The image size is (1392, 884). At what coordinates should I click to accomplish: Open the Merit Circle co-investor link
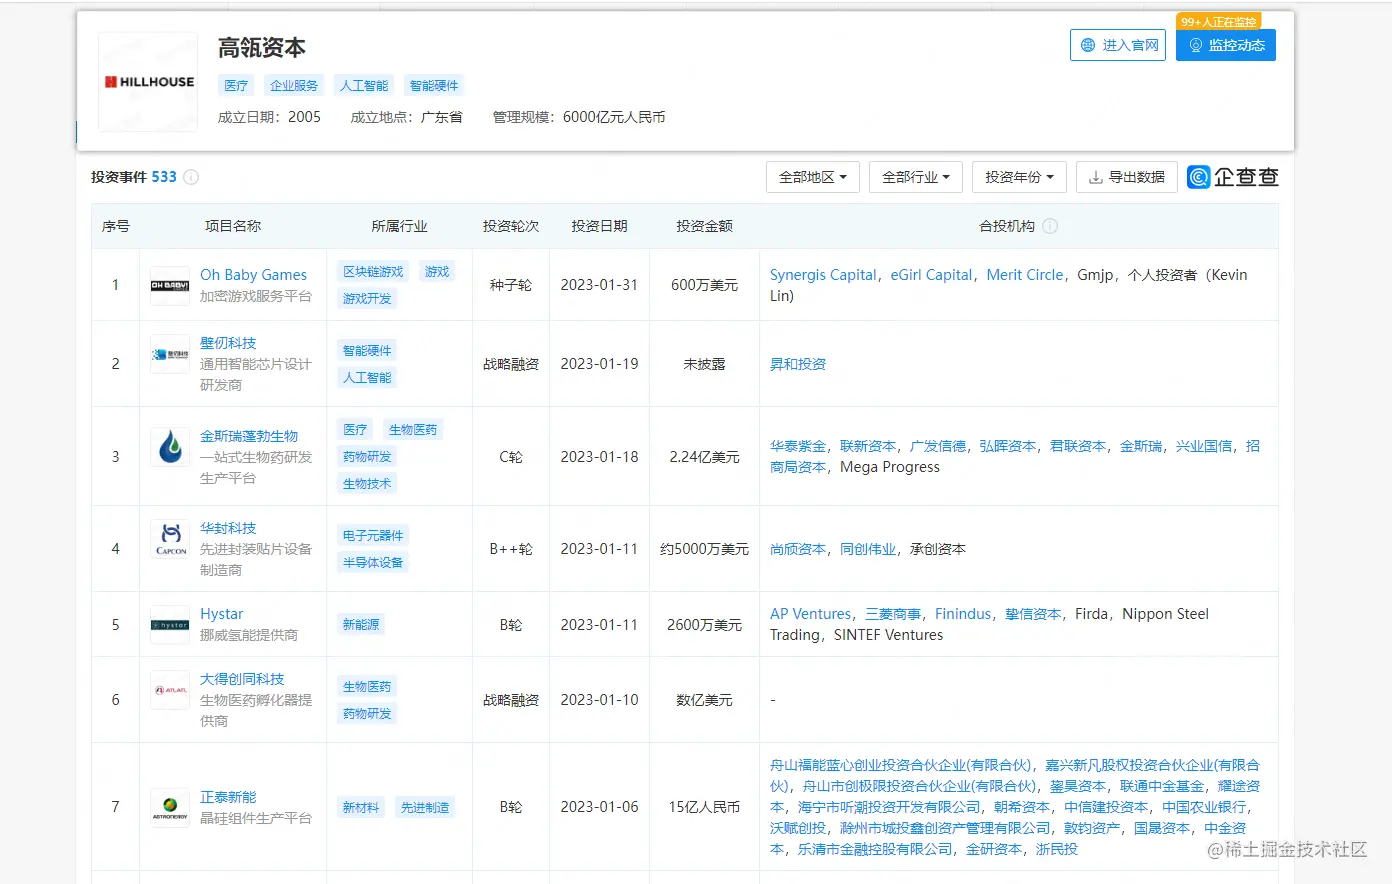pos(1025,275)
